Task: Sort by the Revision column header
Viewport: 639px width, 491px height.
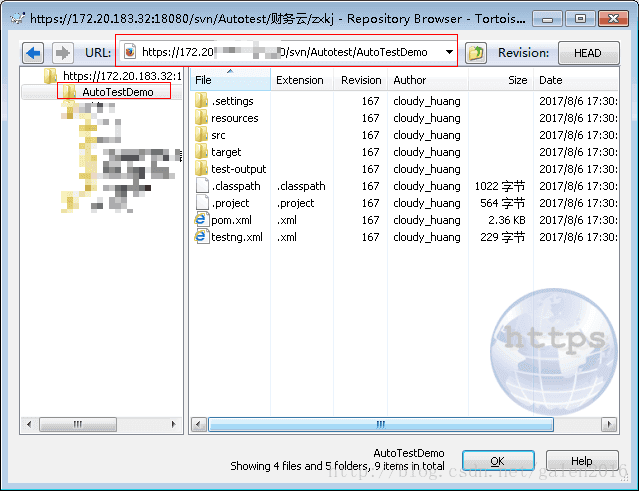Action: pos(361,80)
